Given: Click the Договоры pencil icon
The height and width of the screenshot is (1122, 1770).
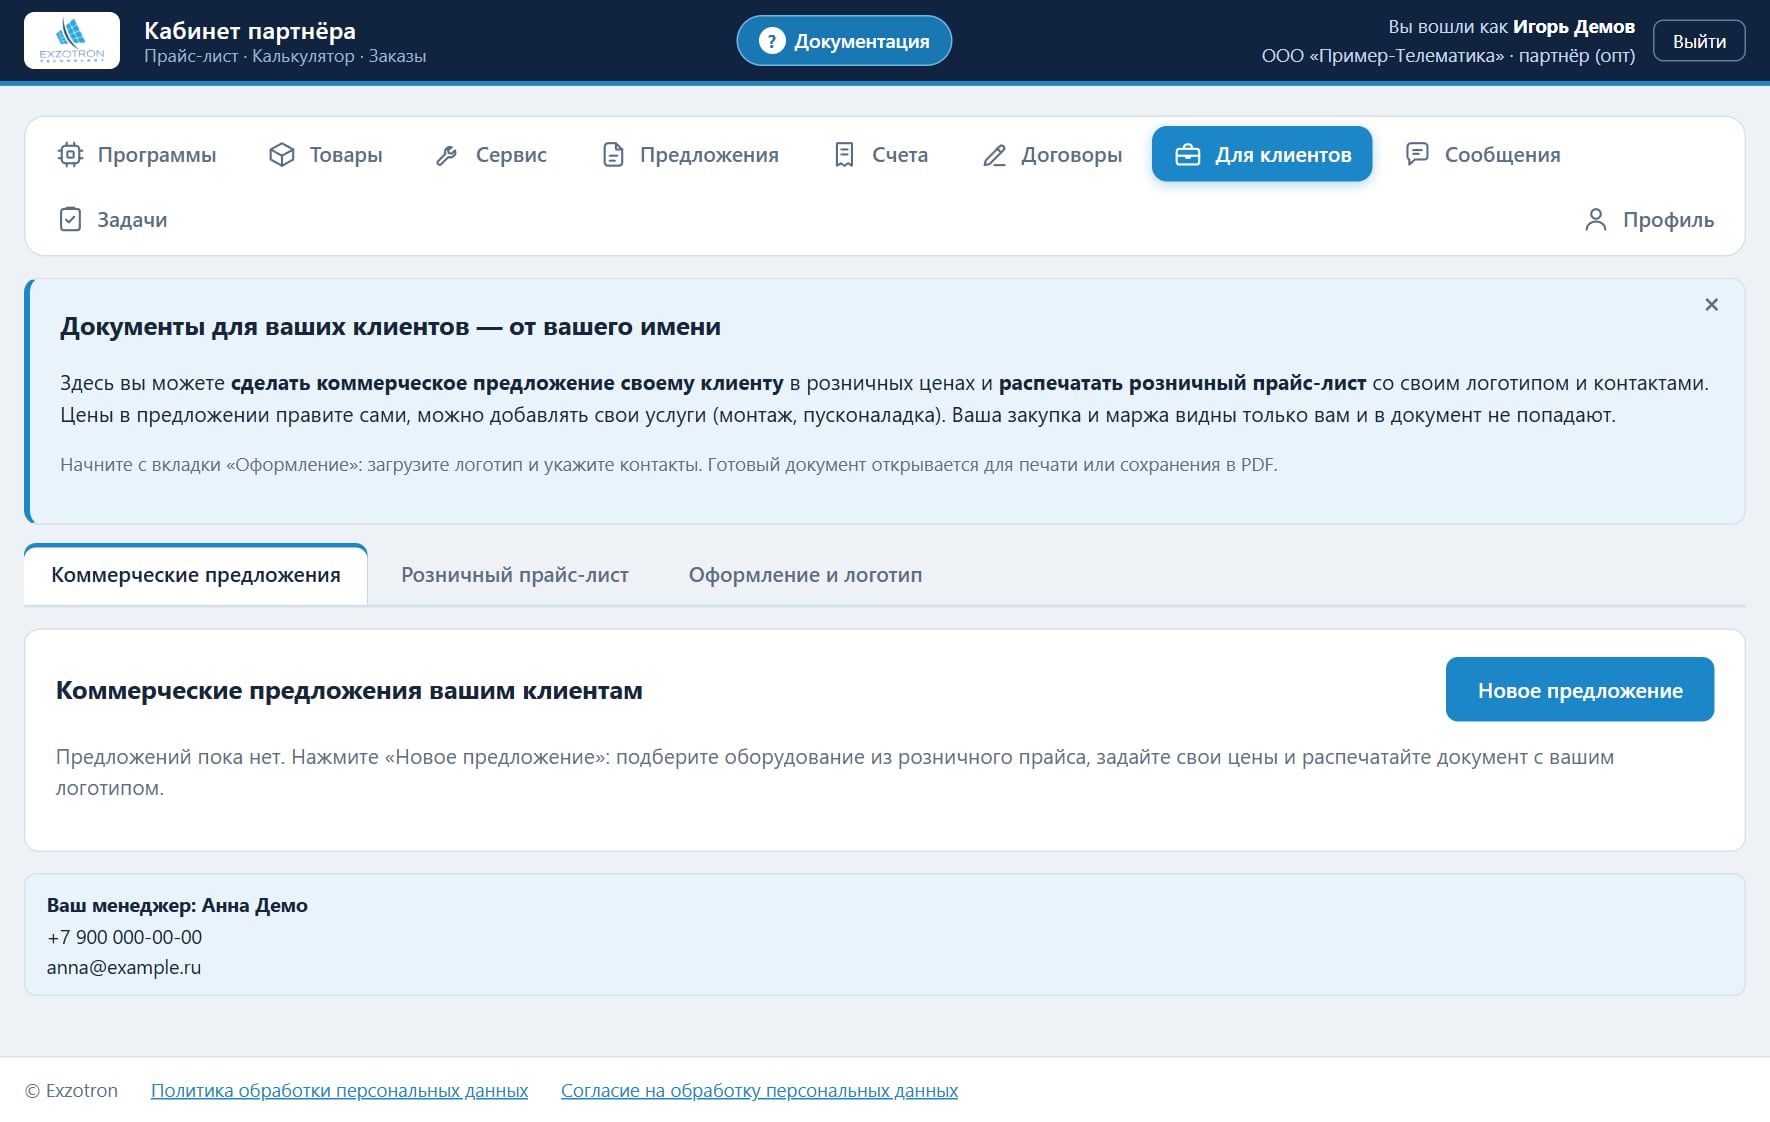Looking at the screenshot, I should click(994, 155).
